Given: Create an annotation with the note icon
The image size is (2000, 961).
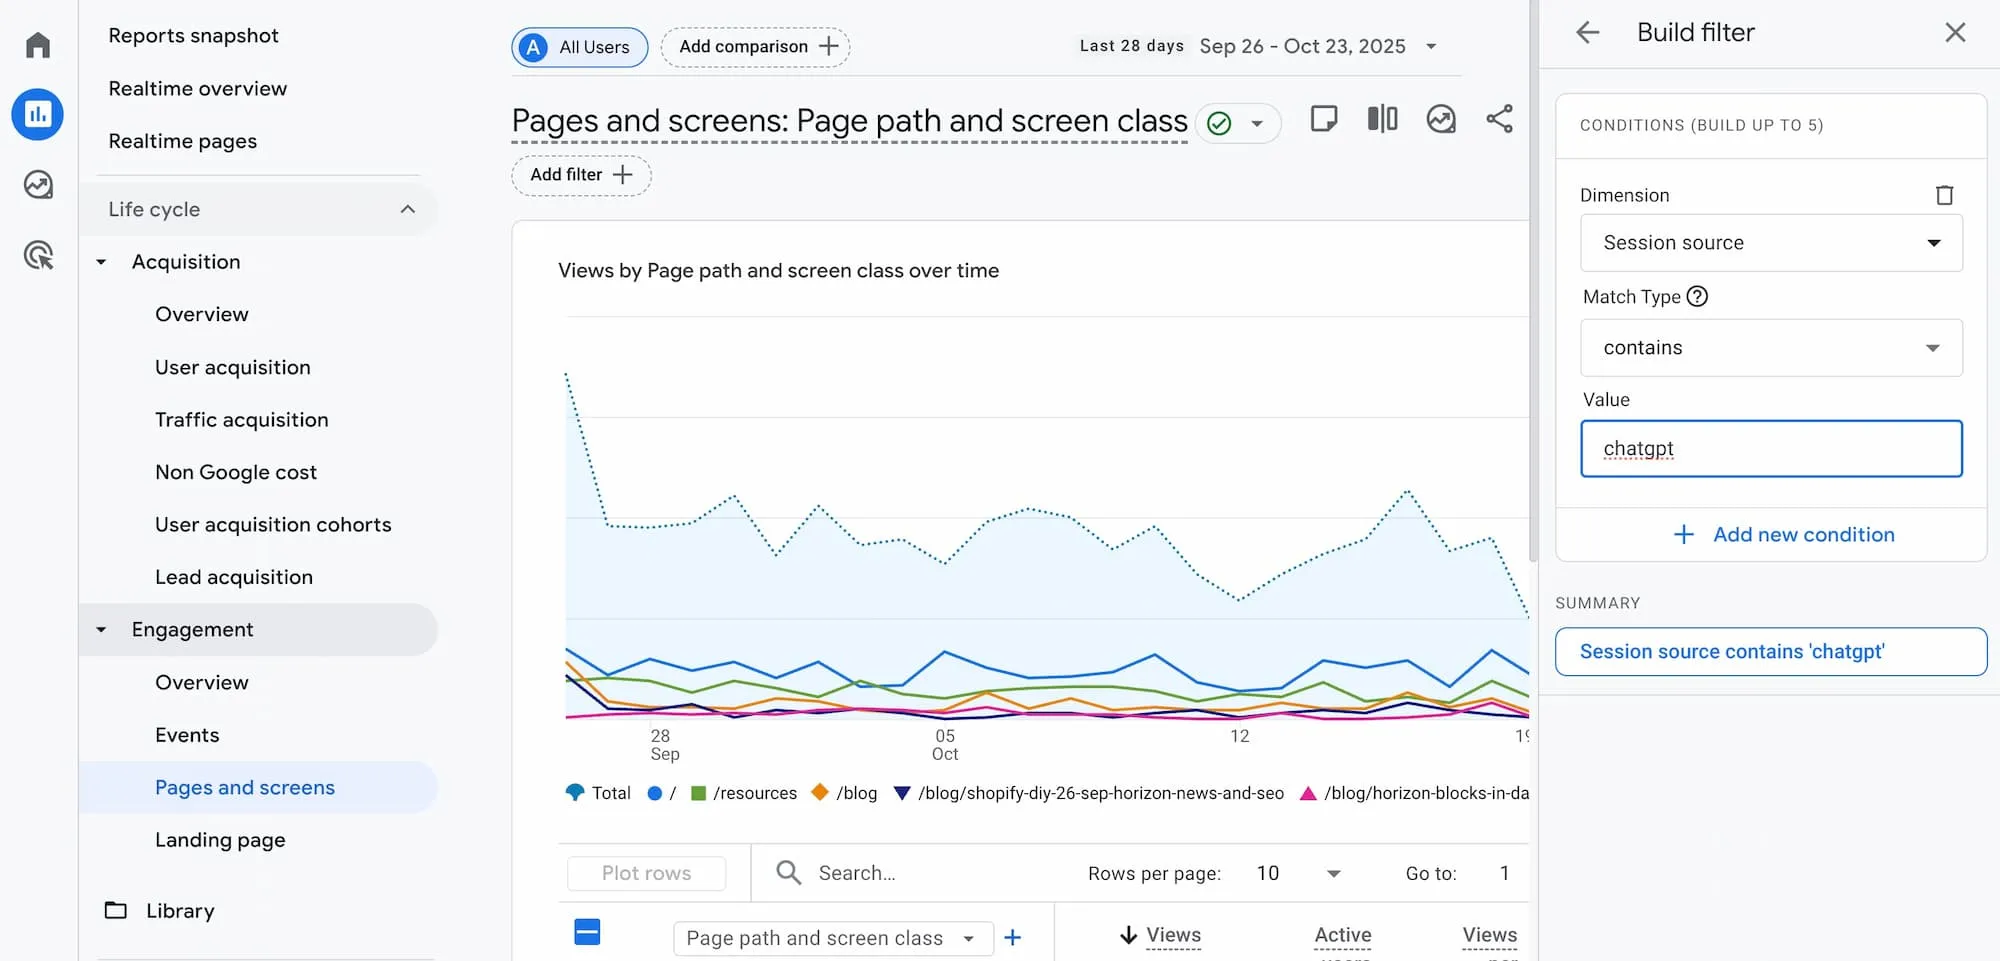Looking at the screenshot, I should tap(1324, 118).
